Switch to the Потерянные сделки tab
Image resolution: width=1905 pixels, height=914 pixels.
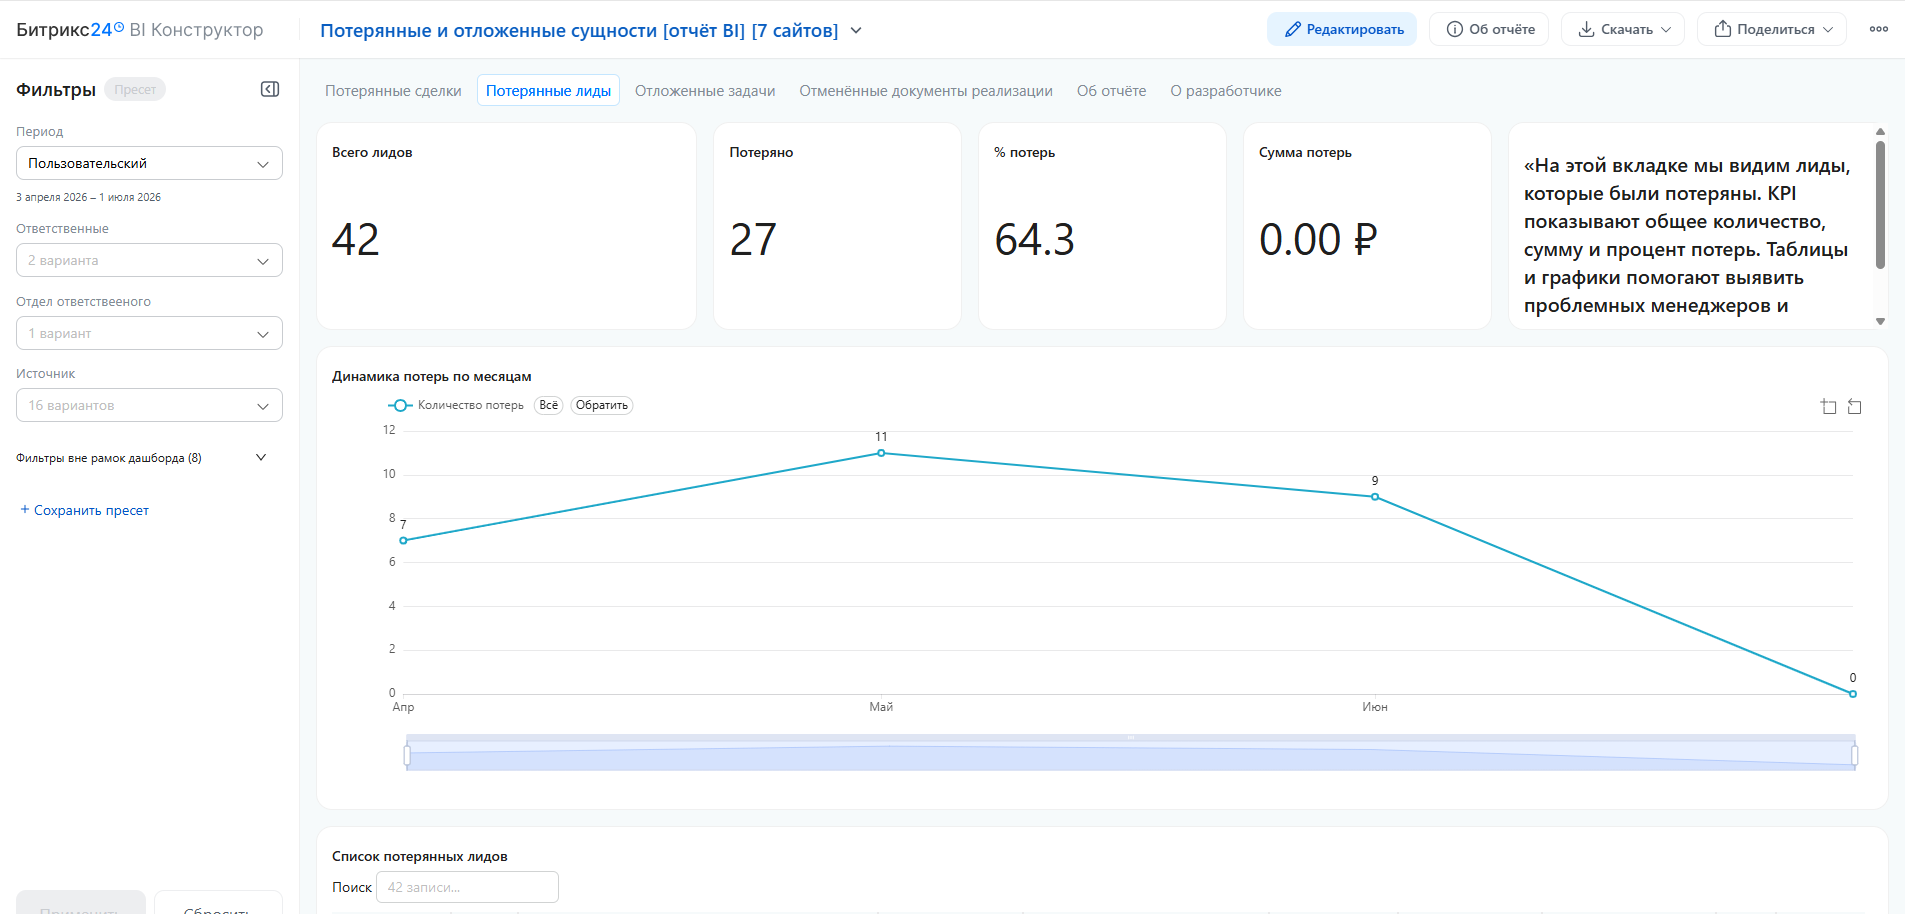393,90
